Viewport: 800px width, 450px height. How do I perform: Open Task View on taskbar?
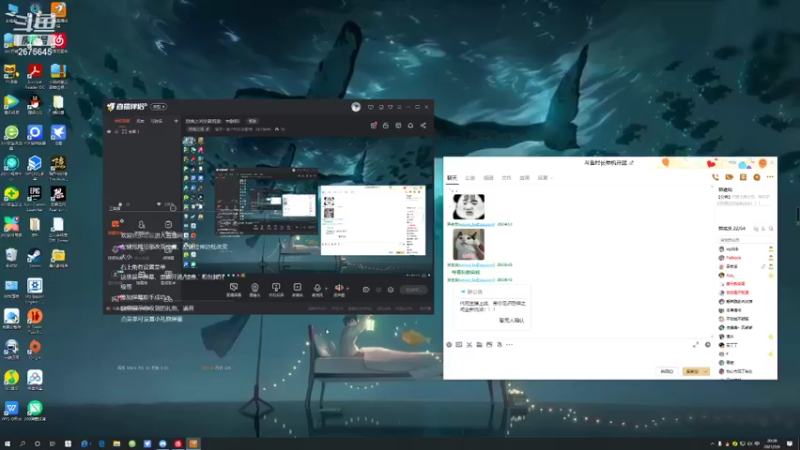(53, 443)
